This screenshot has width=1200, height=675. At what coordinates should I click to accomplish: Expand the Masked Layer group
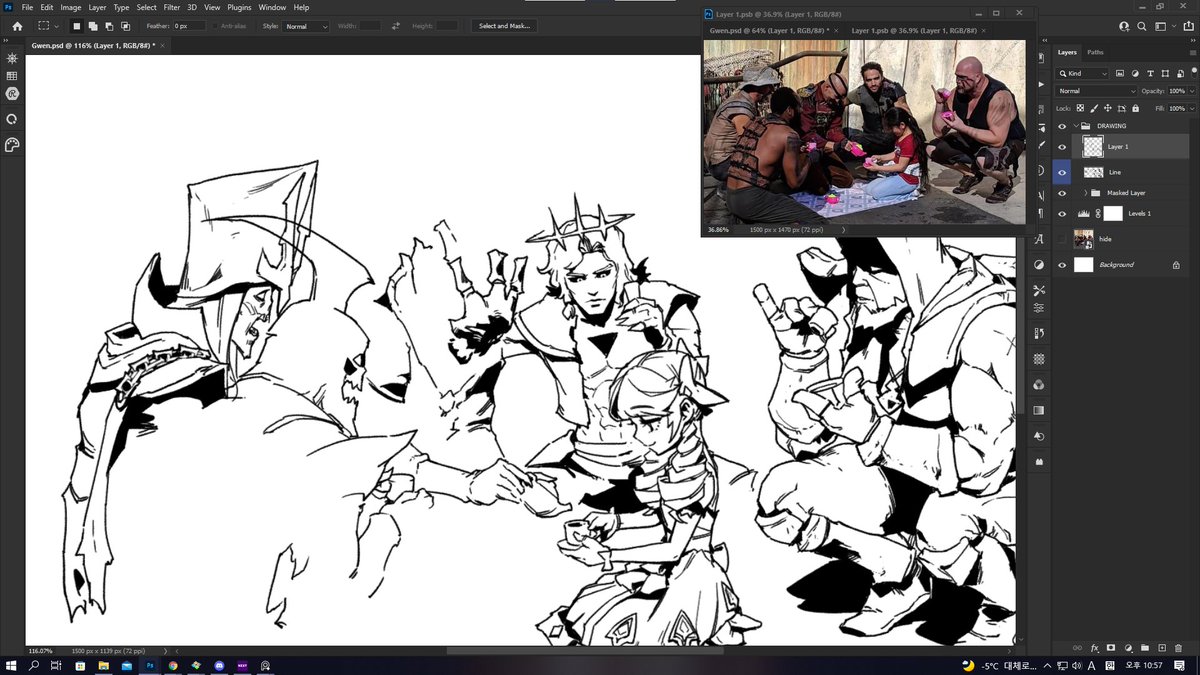(x=1086, y=193)
